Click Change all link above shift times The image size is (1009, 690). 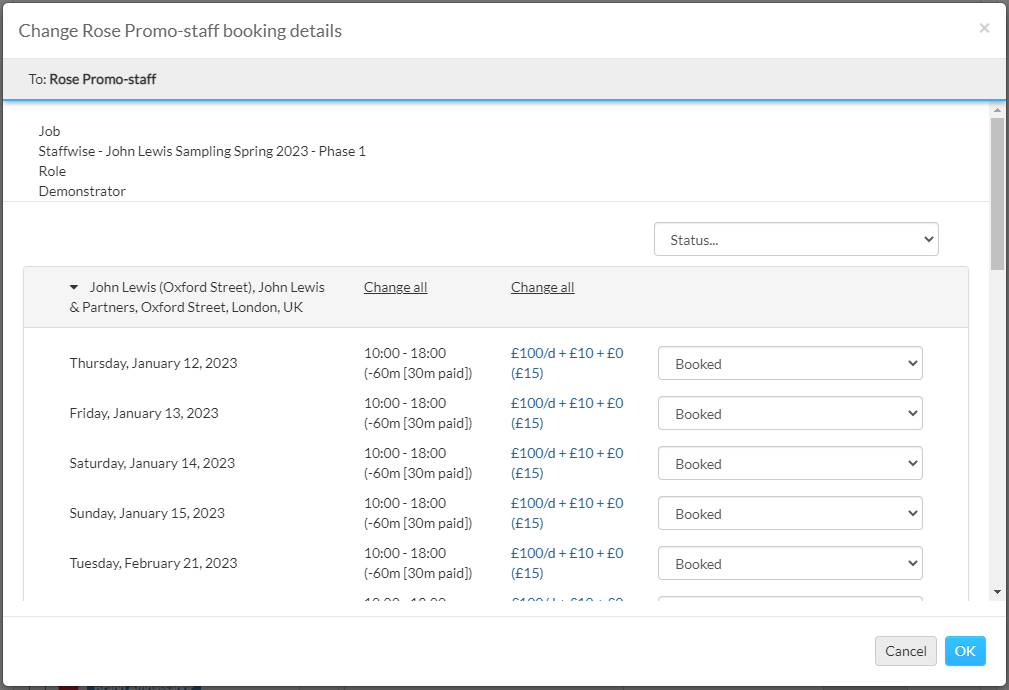click(395, 287)
